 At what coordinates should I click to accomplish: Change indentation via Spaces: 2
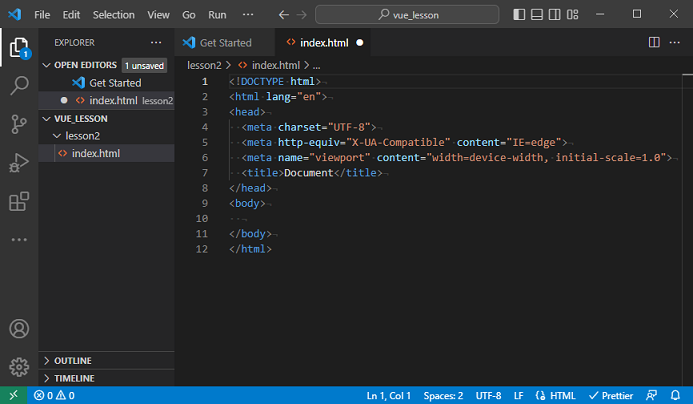click(x=443, y=395)
